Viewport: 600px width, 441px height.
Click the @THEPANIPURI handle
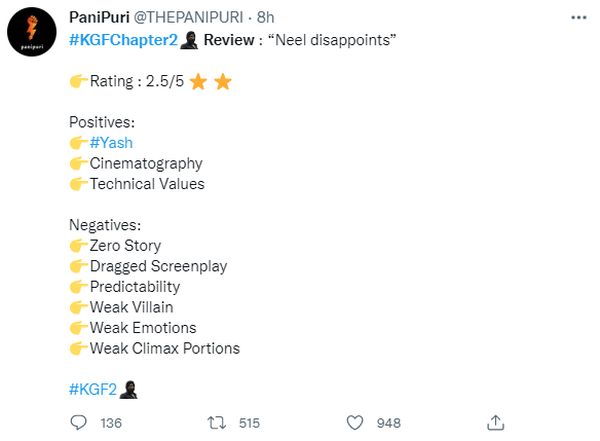point(188,17)
